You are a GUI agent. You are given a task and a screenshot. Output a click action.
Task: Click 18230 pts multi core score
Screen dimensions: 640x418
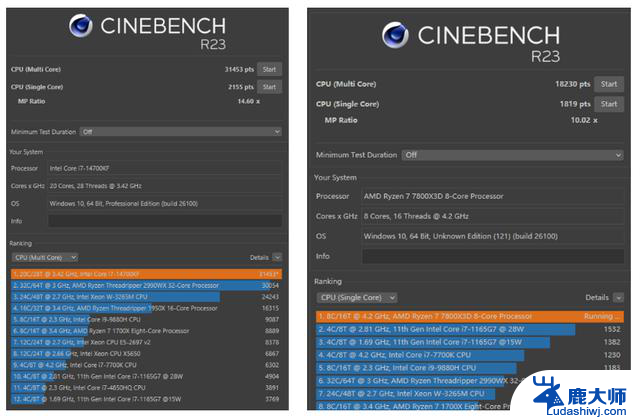tap(573, 84)
